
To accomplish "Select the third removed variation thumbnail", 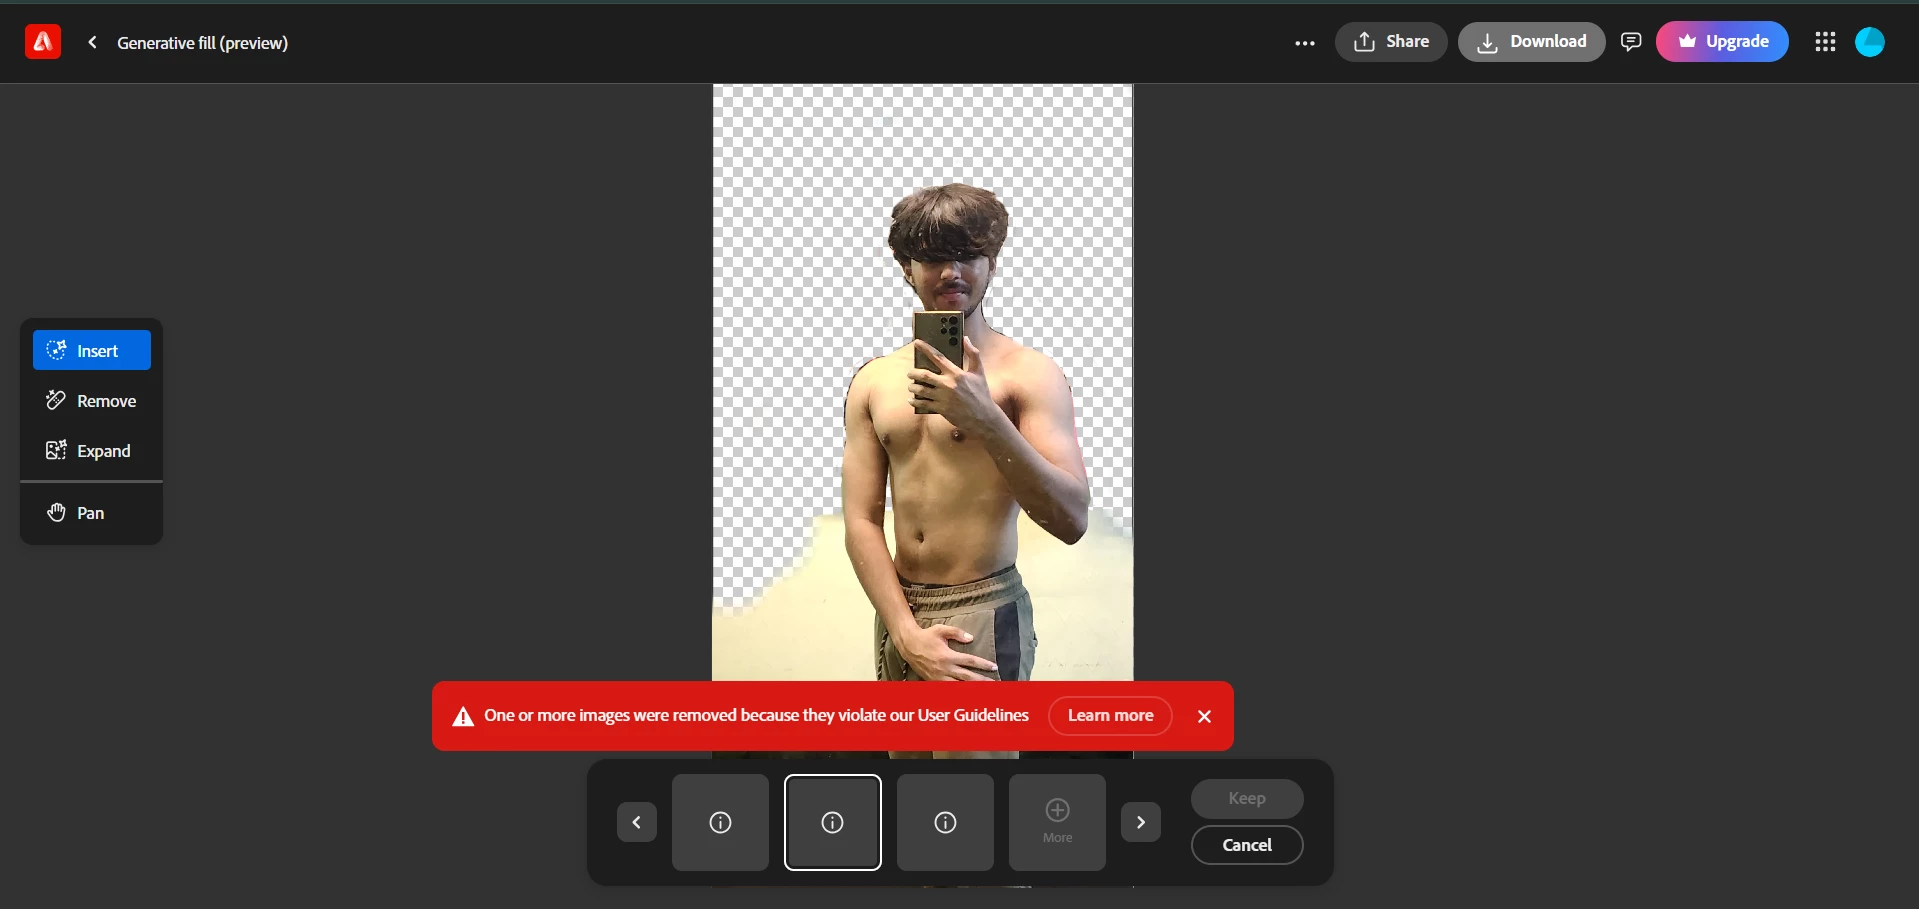I will tap(945, 822).
